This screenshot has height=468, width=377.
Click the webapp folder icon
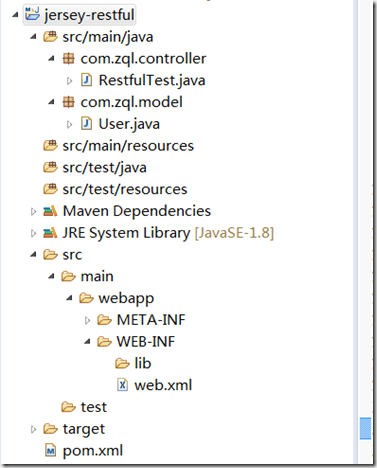click(x=86, y=298)
